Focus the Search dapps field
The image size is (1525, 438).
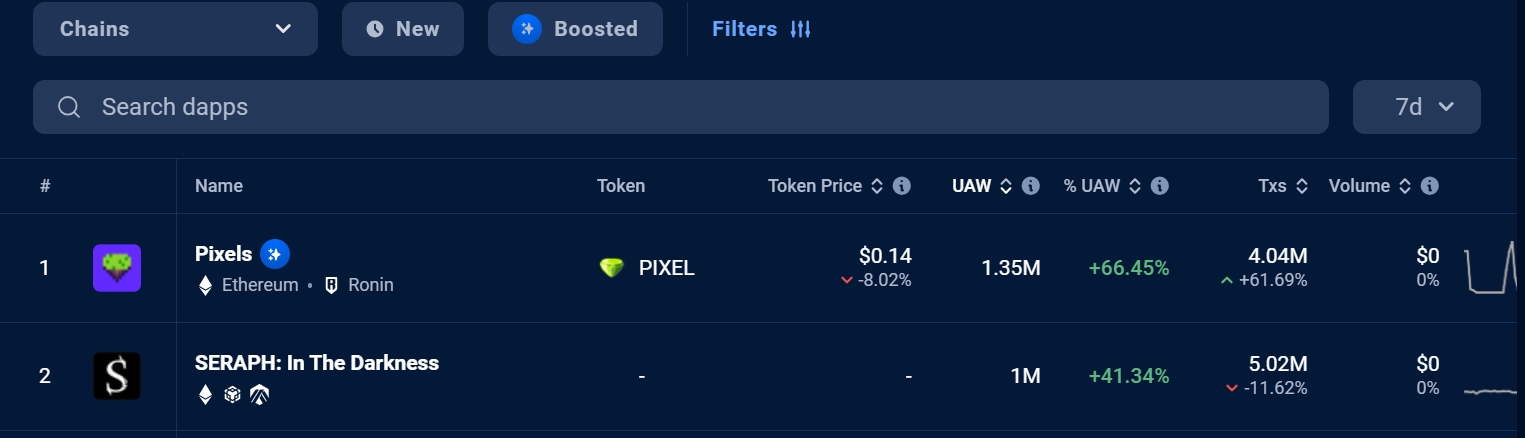coord(681,107)
